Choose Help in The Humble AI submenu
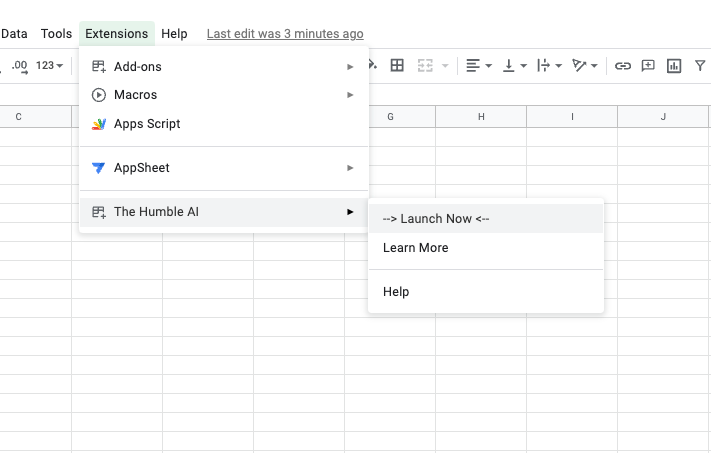711x453 pixels. [486, 292]
